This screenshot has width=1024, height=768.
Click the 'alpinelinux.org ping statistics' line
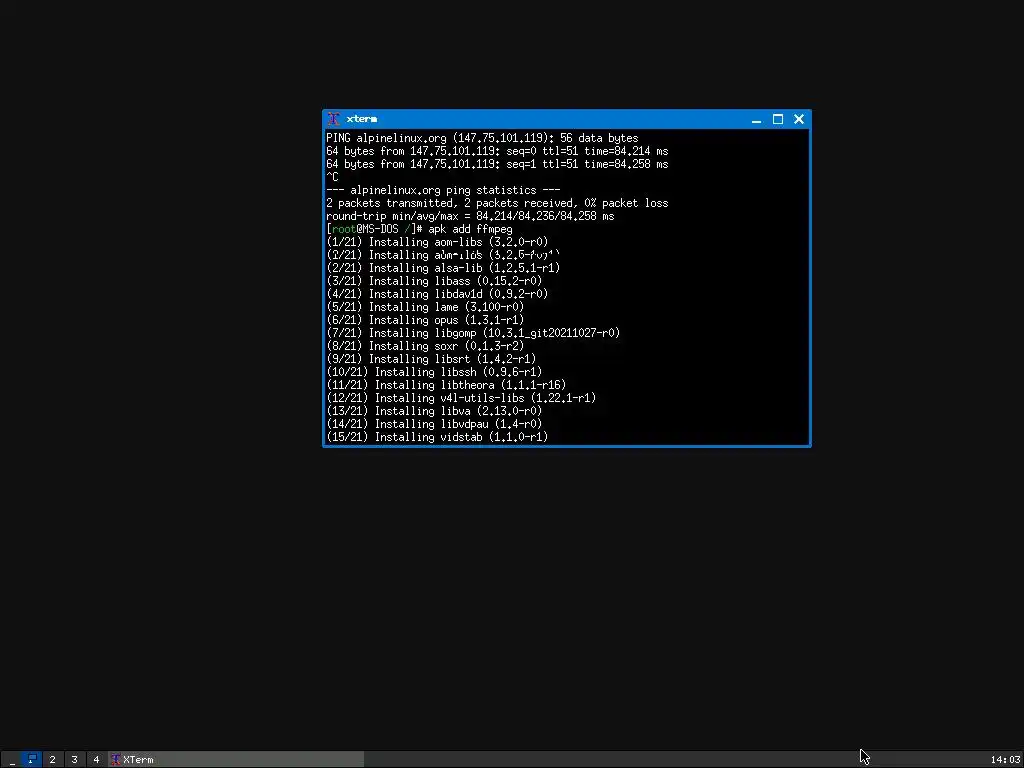click(x=443, y=190)
